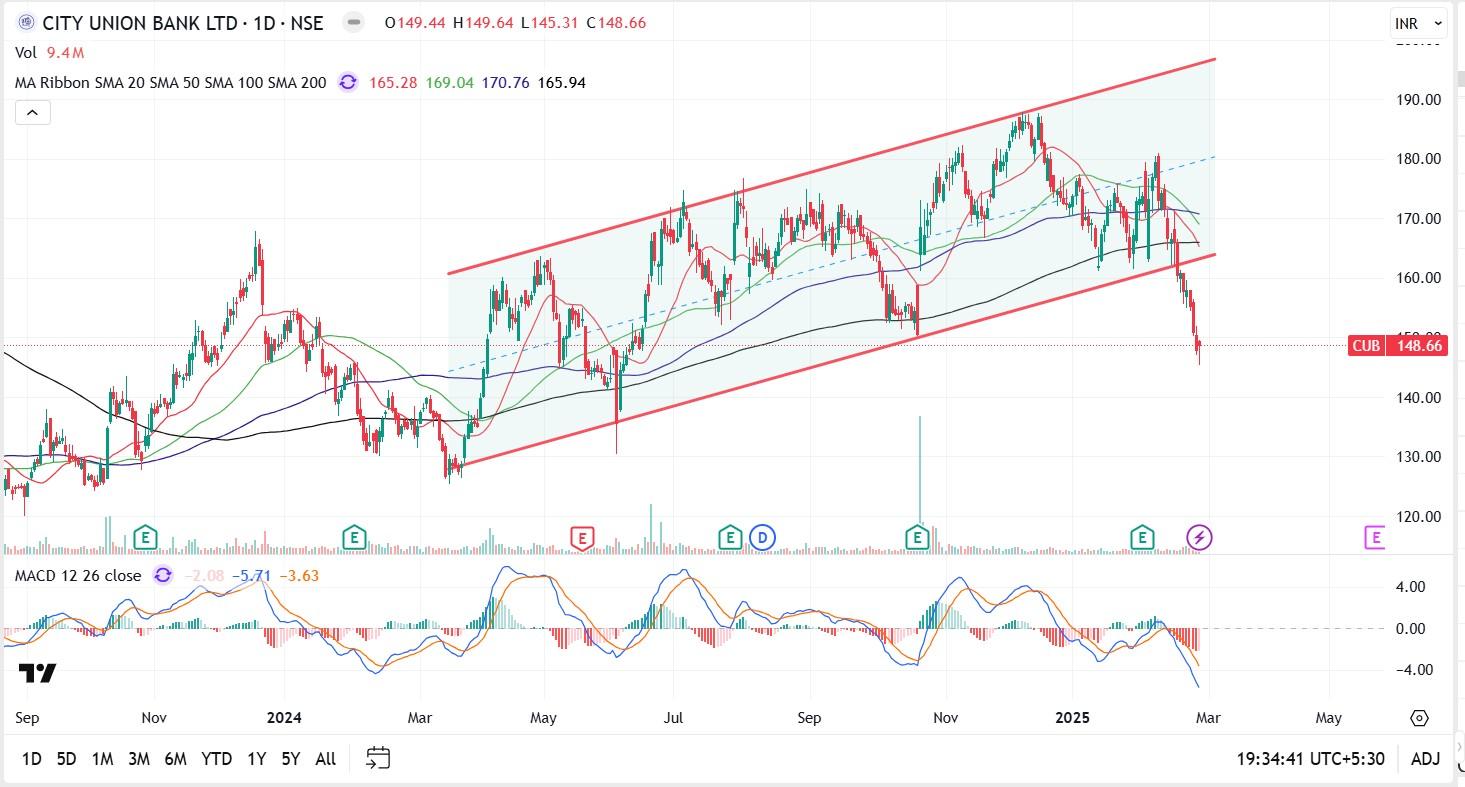This screenshot has height=787, width=1465.
Task: Select the 6M time range
Action: pos(175,759)
